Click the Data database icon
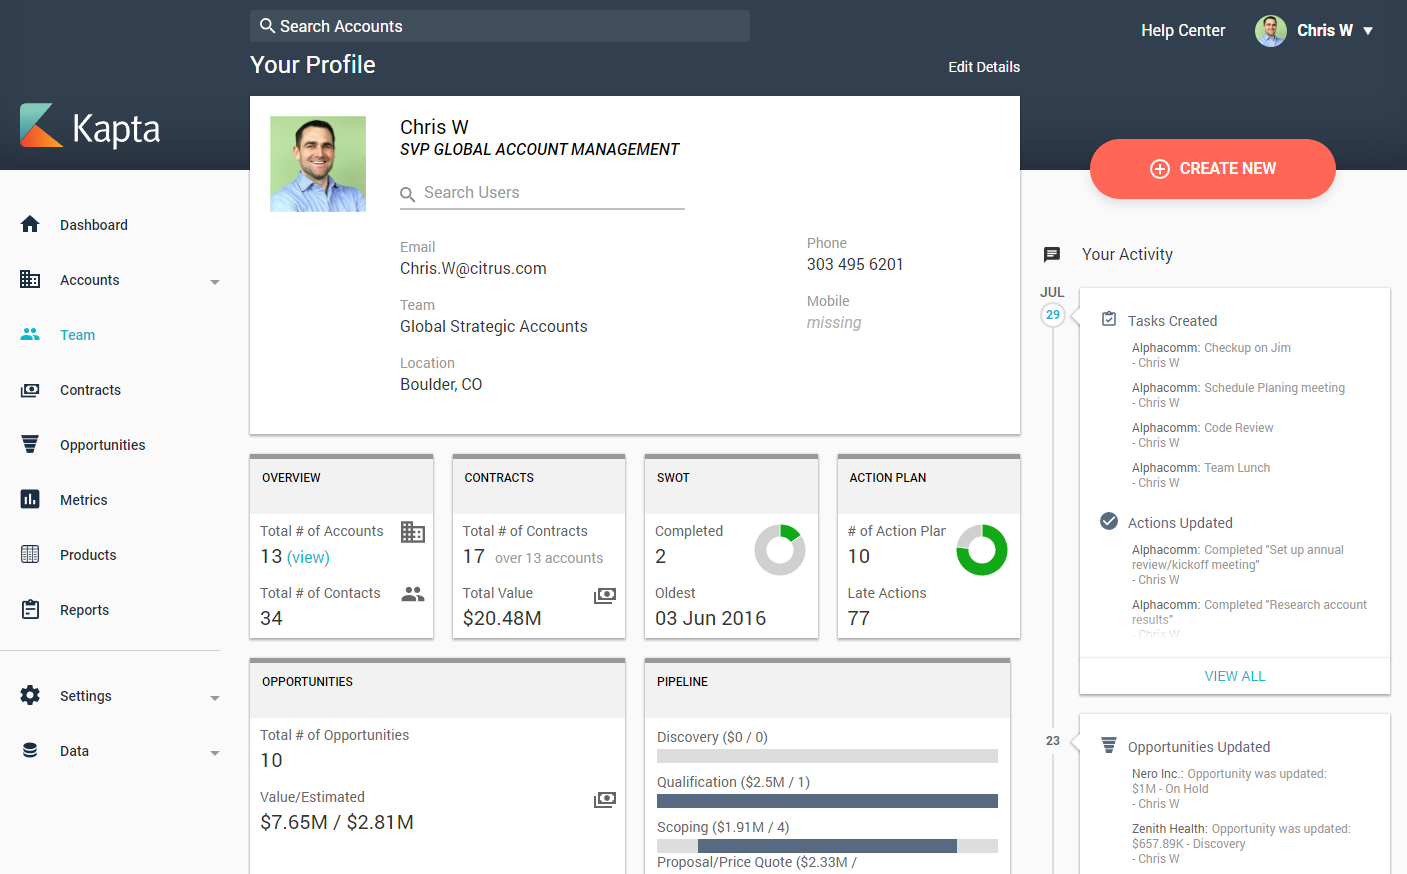 coord(30,750)
